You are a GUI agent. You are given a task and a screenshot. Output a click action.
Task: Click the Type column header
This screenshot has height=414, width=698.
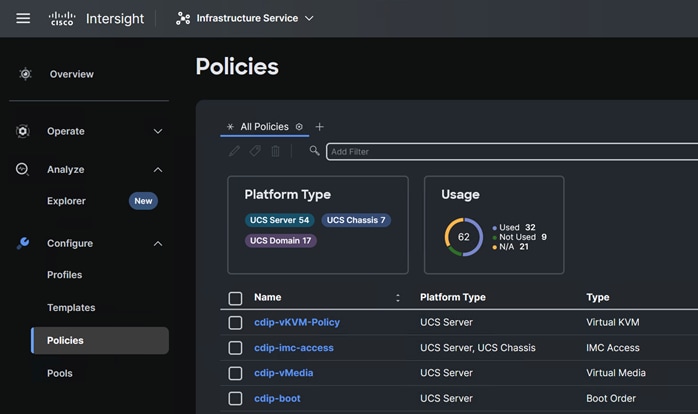coord(597,297)
